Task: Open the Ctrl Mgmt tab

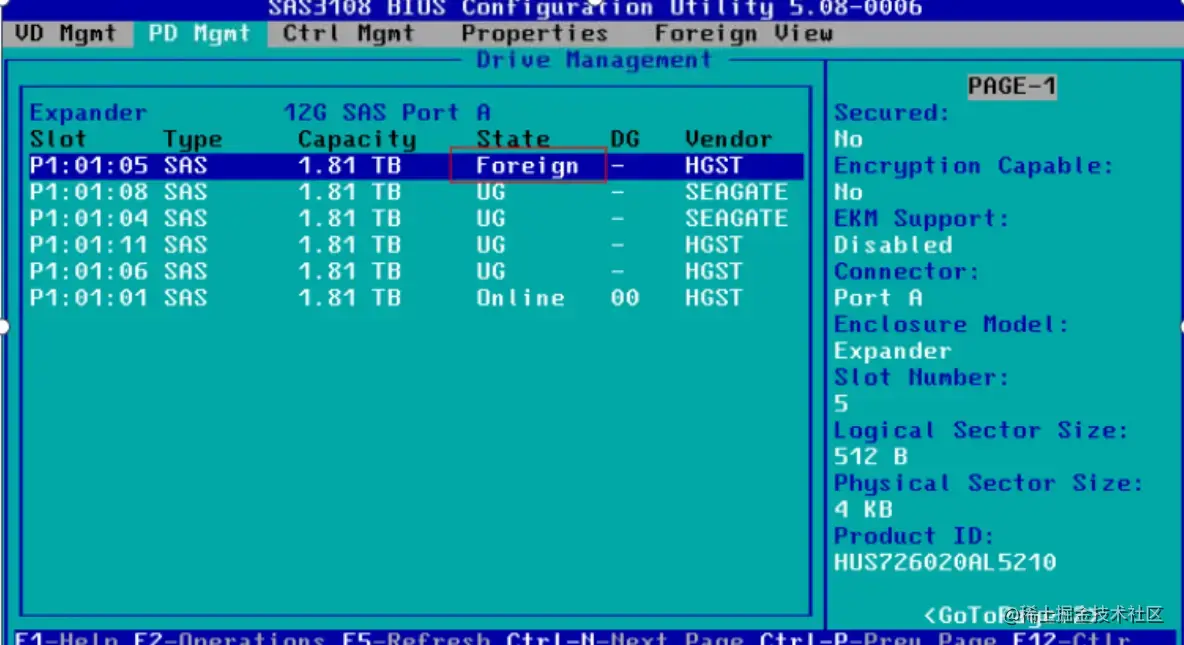Action: coord(348,34)
